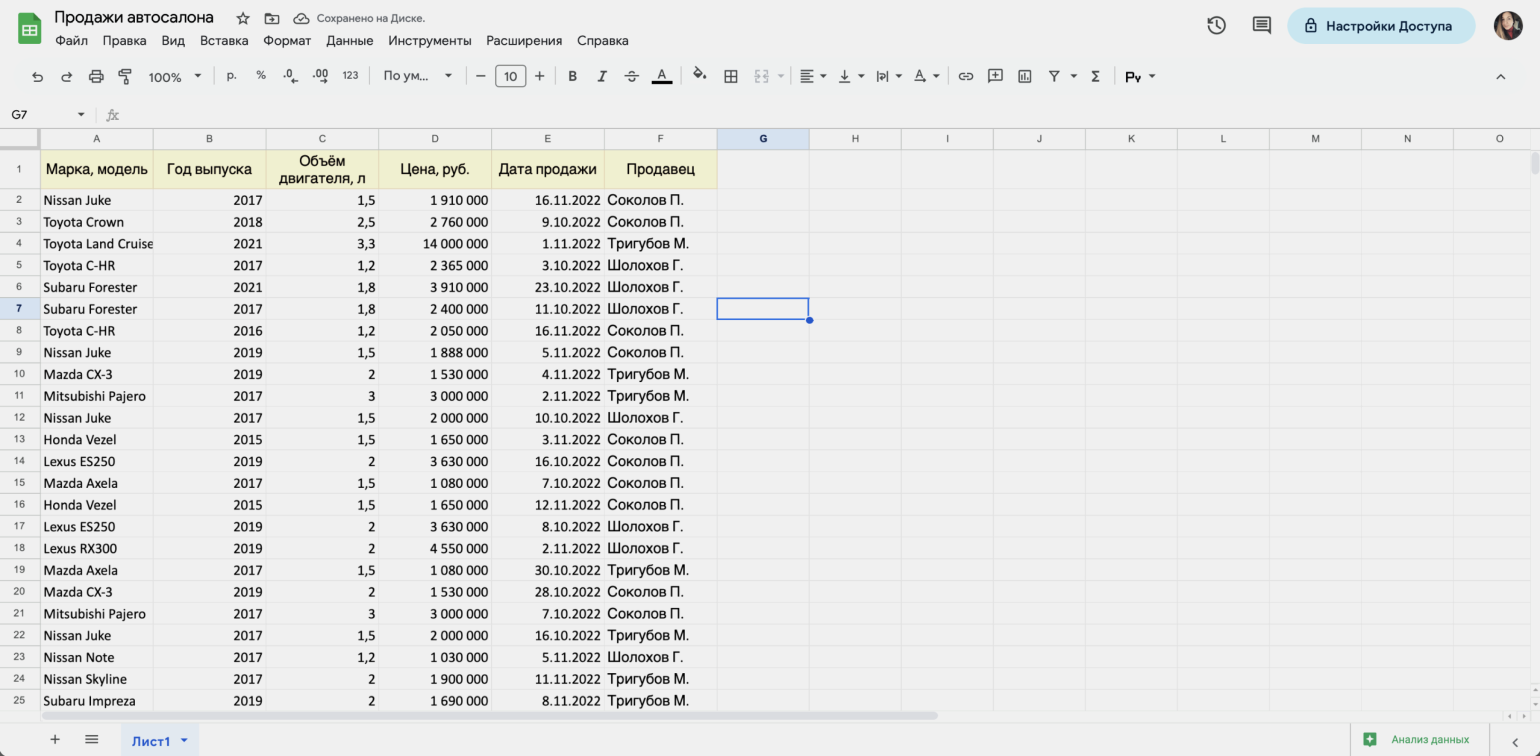Open the Данные menu
The image size is (1540, 756).
tap(349, 40)
